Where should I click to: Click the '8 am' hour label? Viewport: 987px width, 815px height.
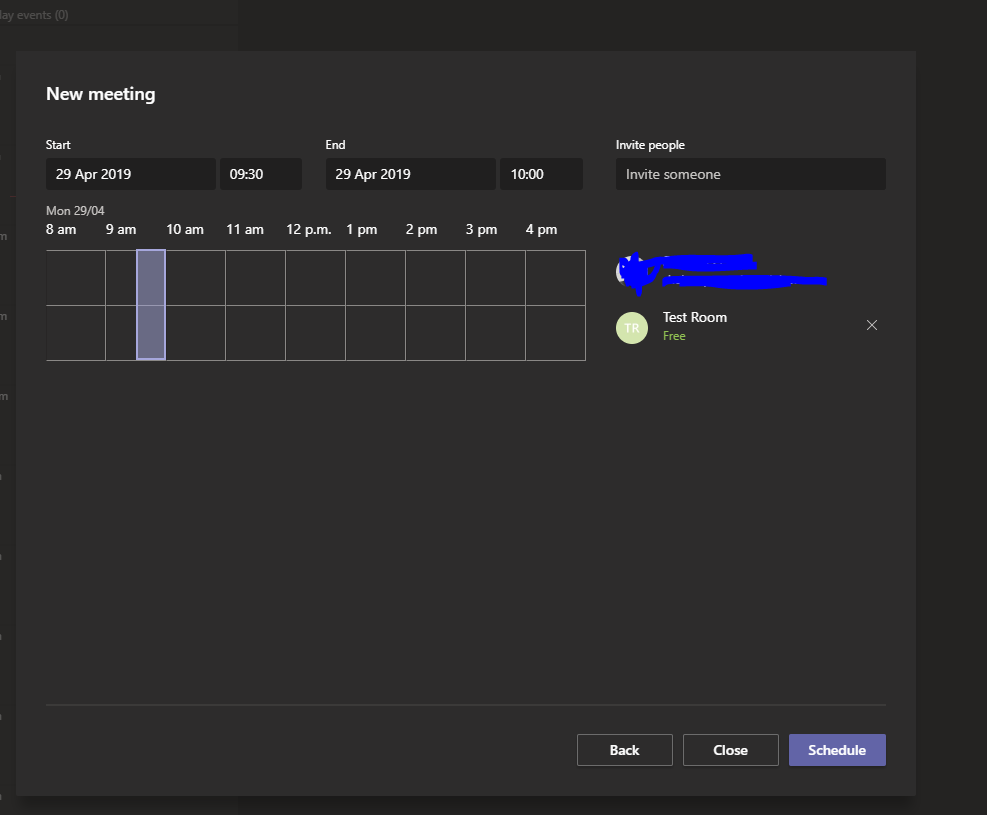point(61,230)
